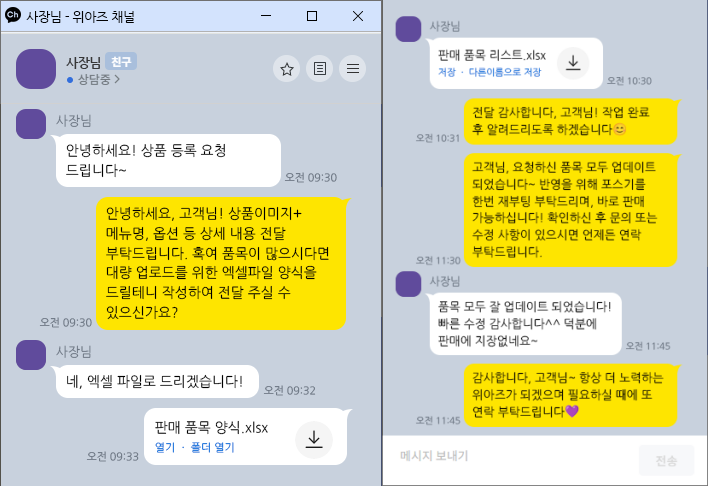Click the avatar beside the 판매 품목 리스트.xlsx message
The width and height of the screenshot is (708, 486).
tap(408, 29)
